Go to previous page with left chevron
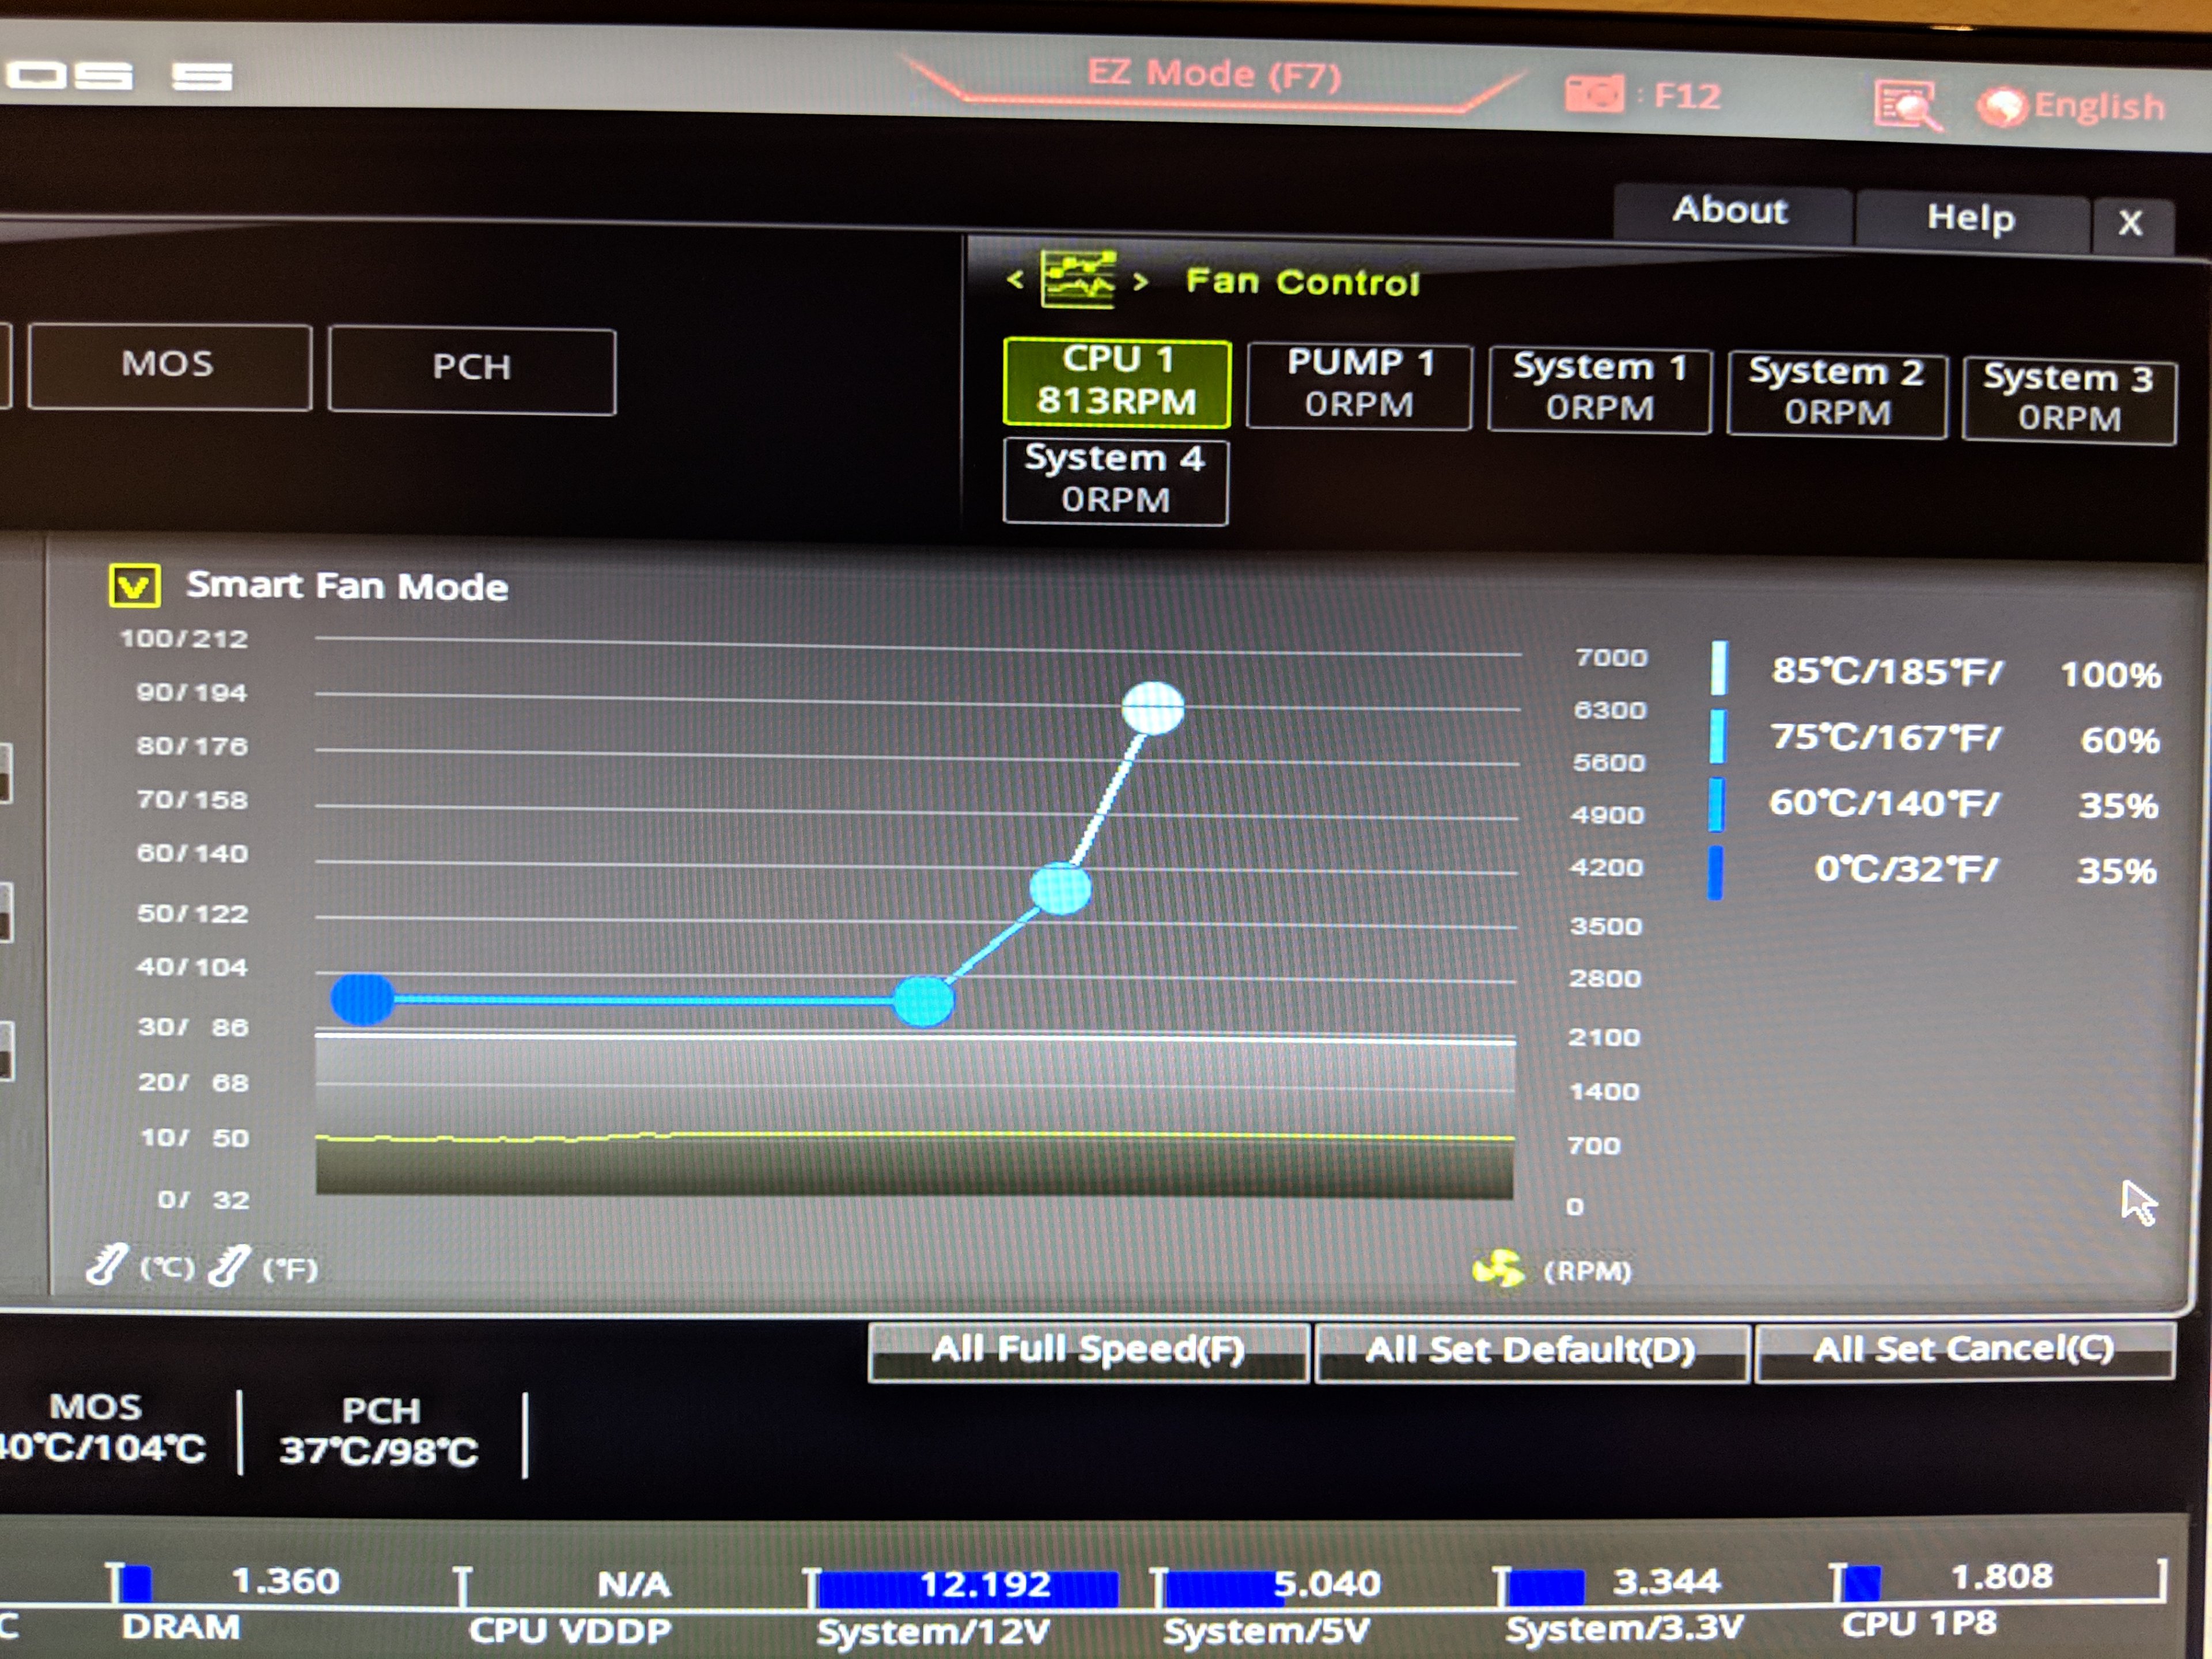2212x1659 pixels. (1015, 279)
